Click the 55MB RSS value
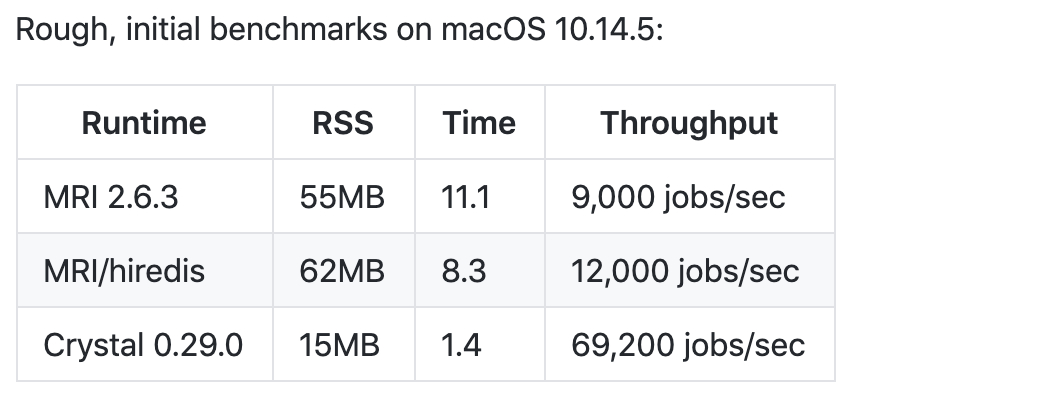The image size is (1052, 416). pos(342,197)
